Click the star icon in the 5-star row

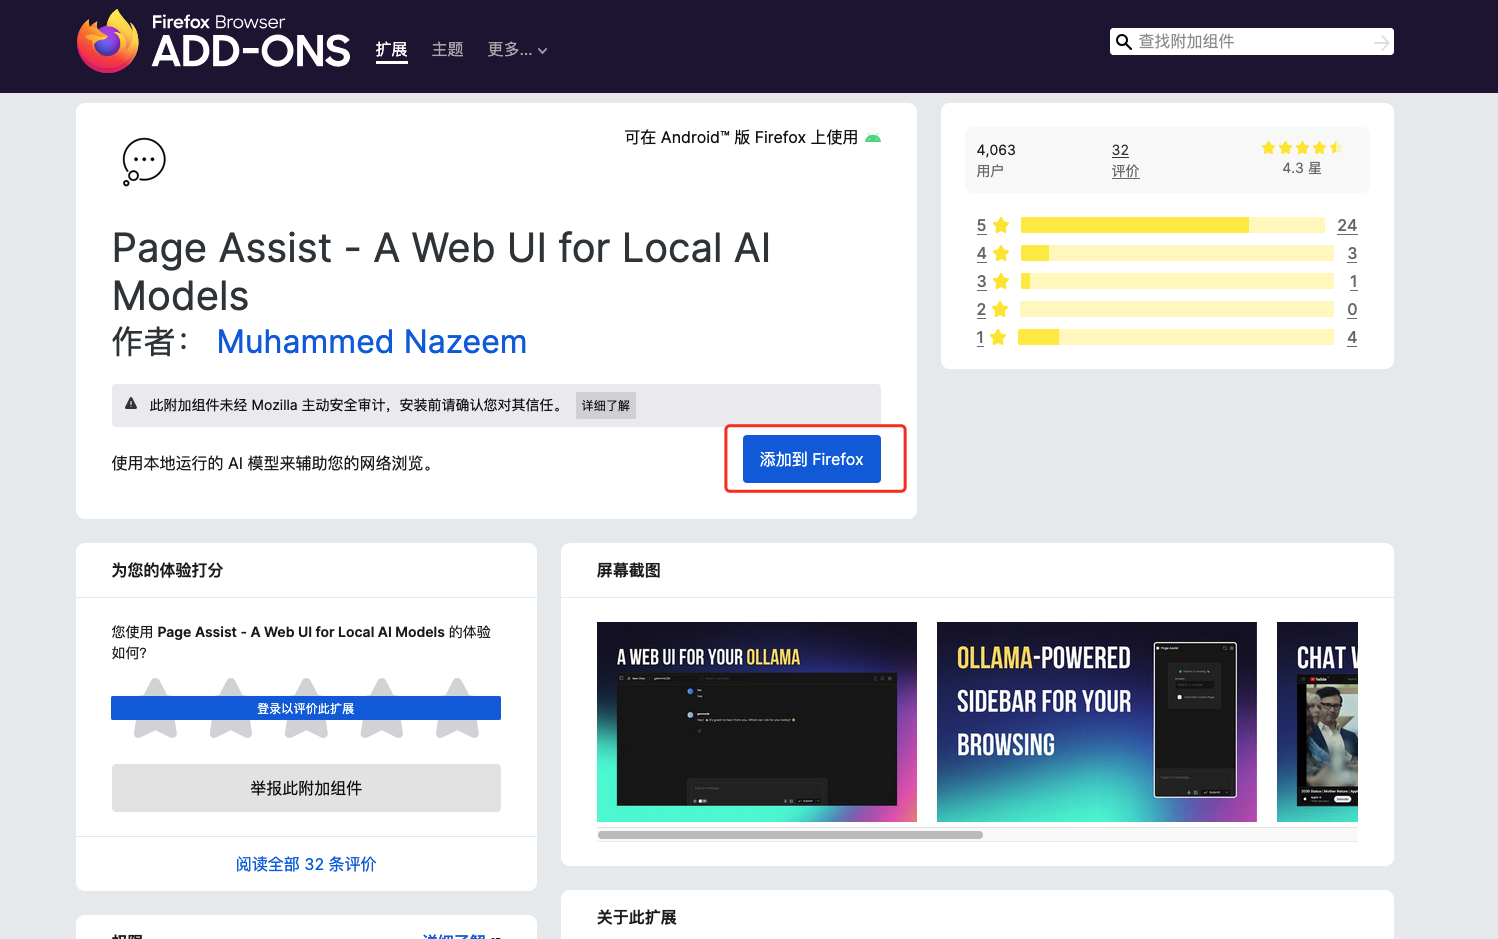click(1001, 225)
